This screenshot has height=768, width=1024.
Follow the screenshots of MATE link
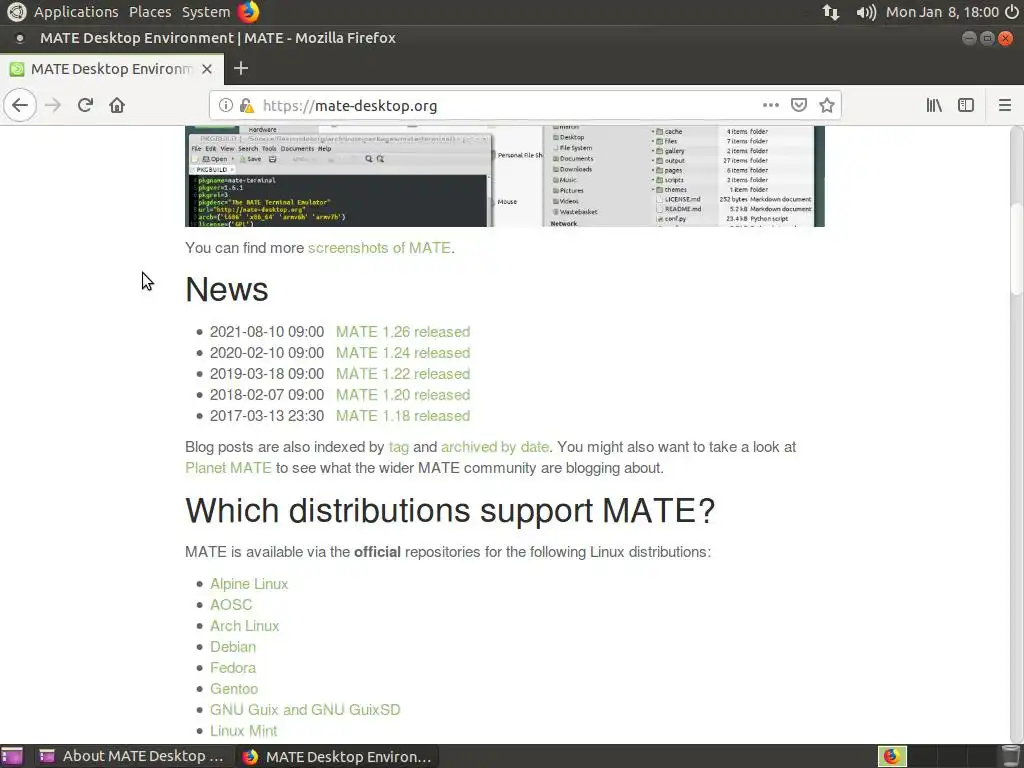(x=379, y=248)
